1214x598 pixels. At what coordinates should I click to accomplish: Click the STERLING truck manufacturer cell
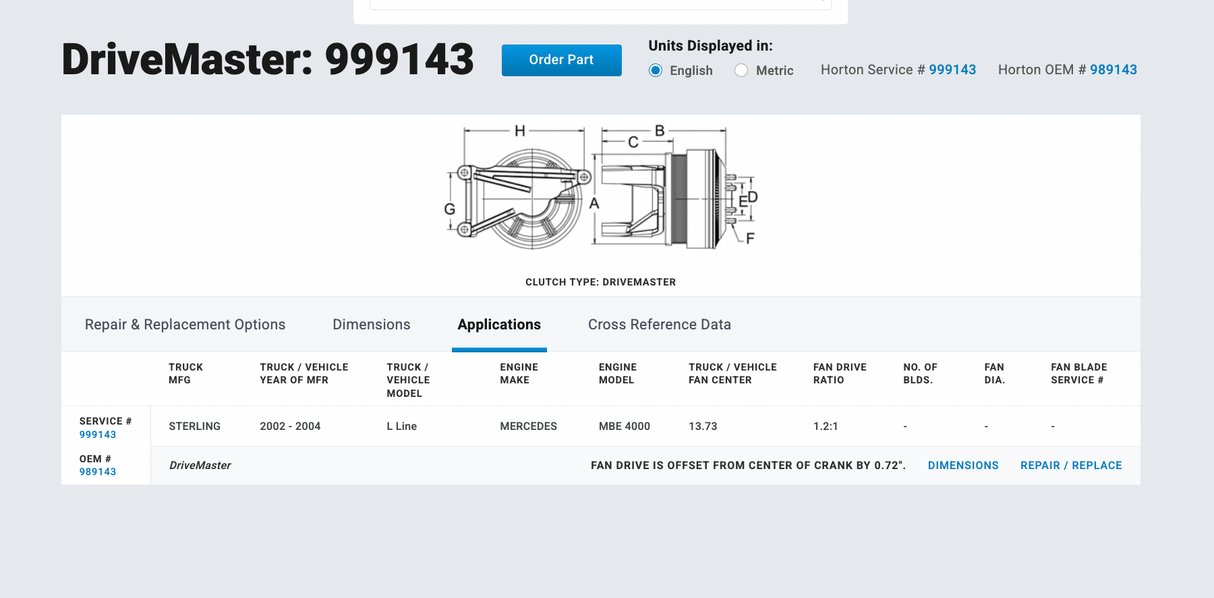click(x=195, y=426)
